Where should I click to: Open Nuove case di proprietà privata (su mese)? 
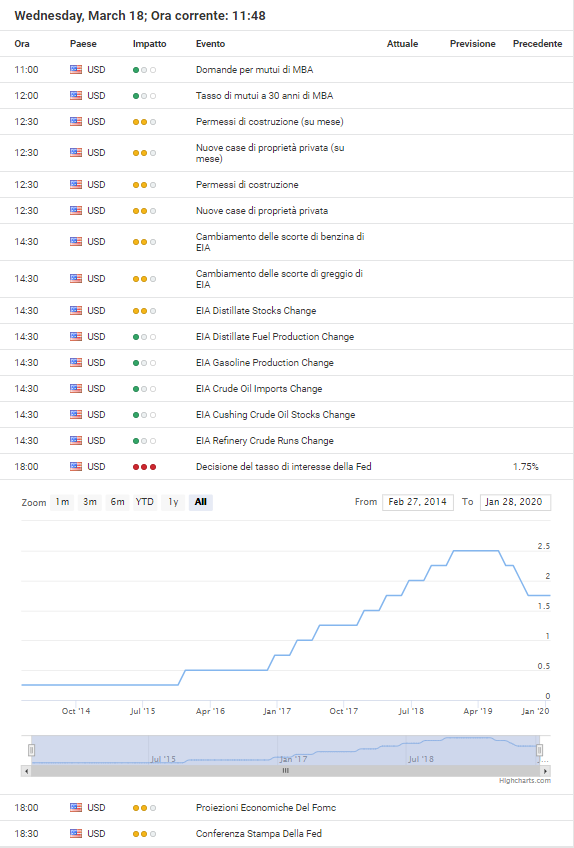(270, 153)
